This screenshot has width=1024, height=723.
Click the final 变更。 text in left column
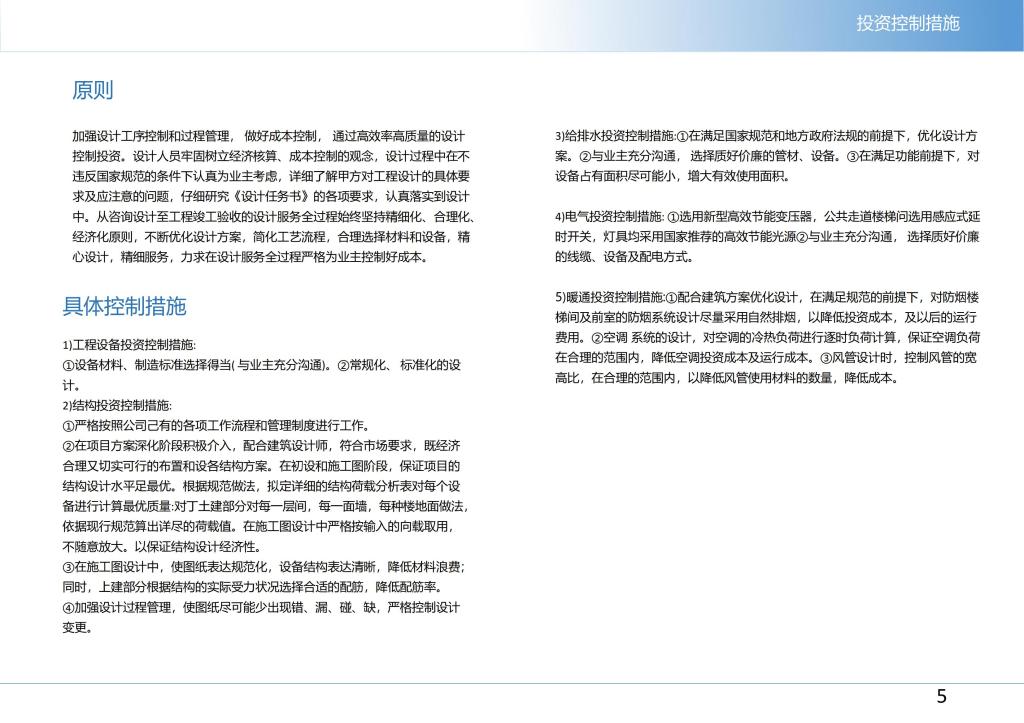tap(78, 628)
